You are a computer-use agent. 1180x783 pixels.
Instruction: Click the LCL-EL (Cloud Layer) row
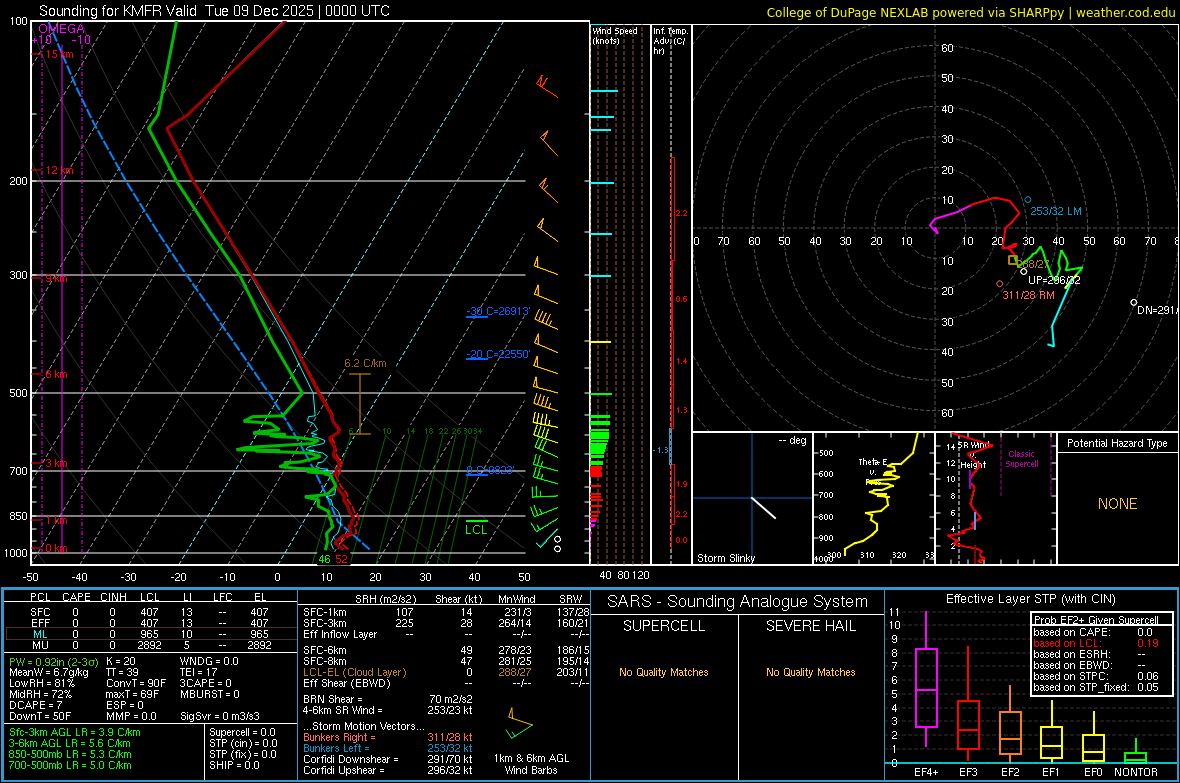(446, 672)
